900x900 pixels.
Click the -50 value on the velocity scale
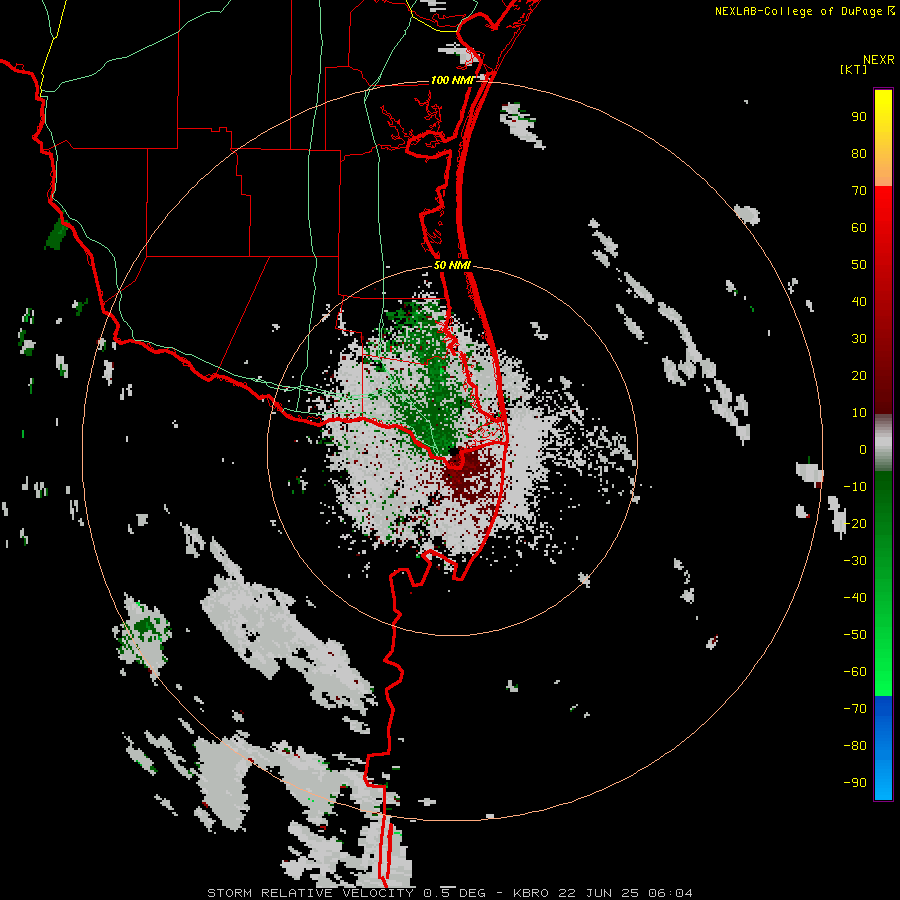point(855,635)
